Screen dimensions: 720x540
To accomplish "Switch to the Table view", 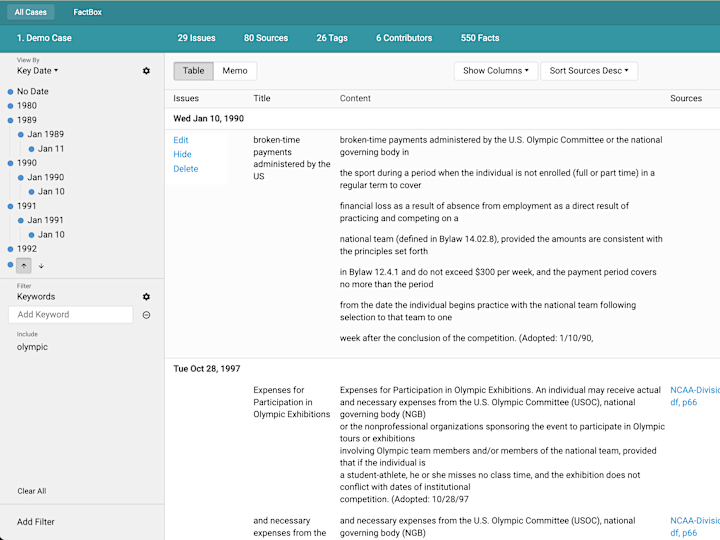I will [x=193, y=71].
